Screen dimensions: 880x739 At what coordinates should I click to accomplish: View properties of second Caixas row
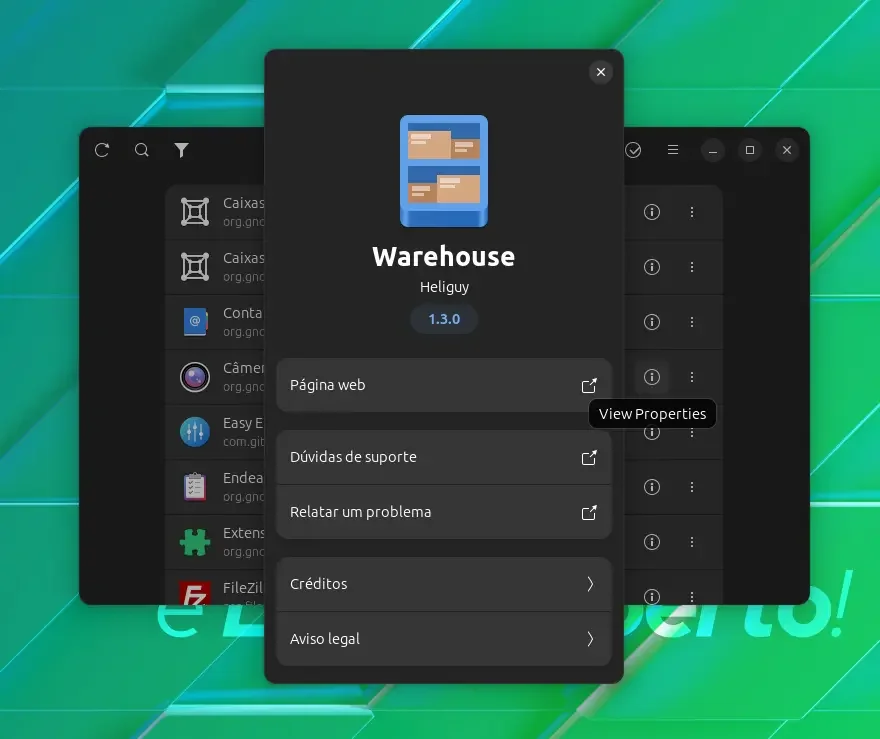(652, 267)
